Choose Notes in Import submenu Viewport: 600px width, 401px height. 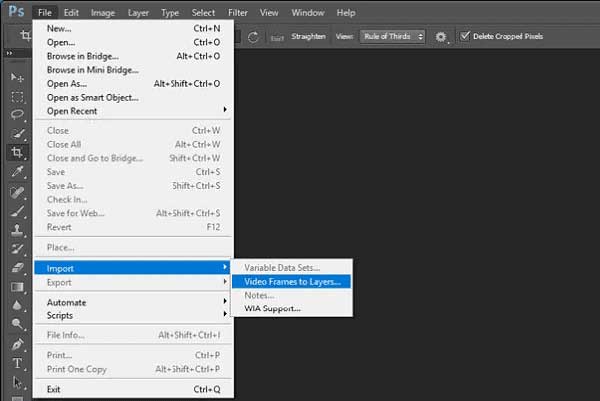tap(291, 295)
